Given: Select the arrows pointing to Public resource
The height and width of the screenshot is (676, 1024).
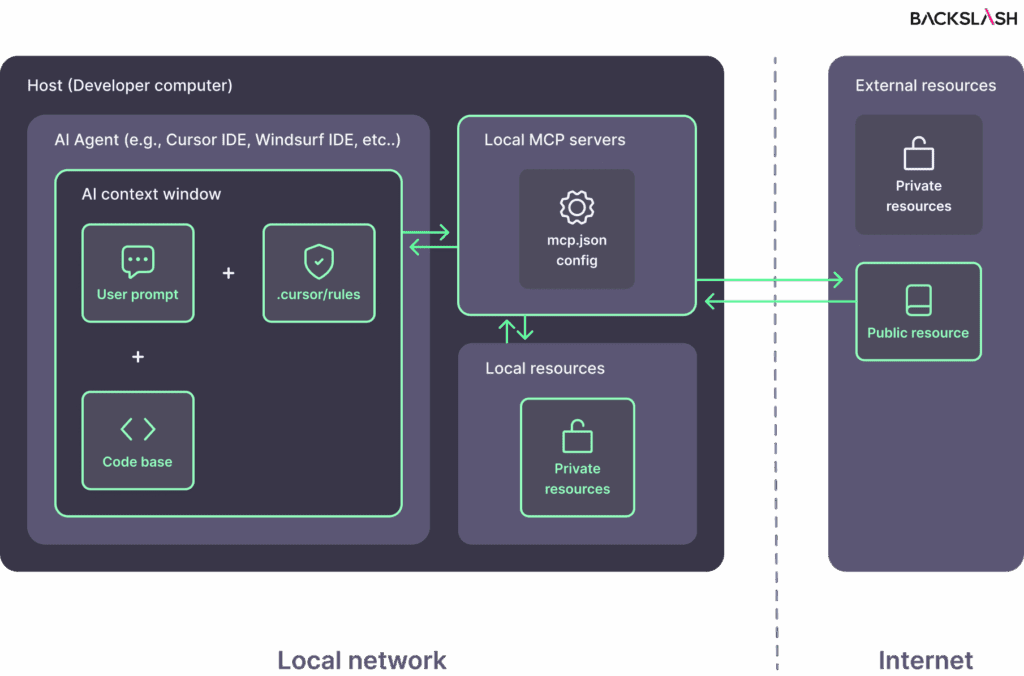Looking at the screenshot, I should [x=775, y=290].
